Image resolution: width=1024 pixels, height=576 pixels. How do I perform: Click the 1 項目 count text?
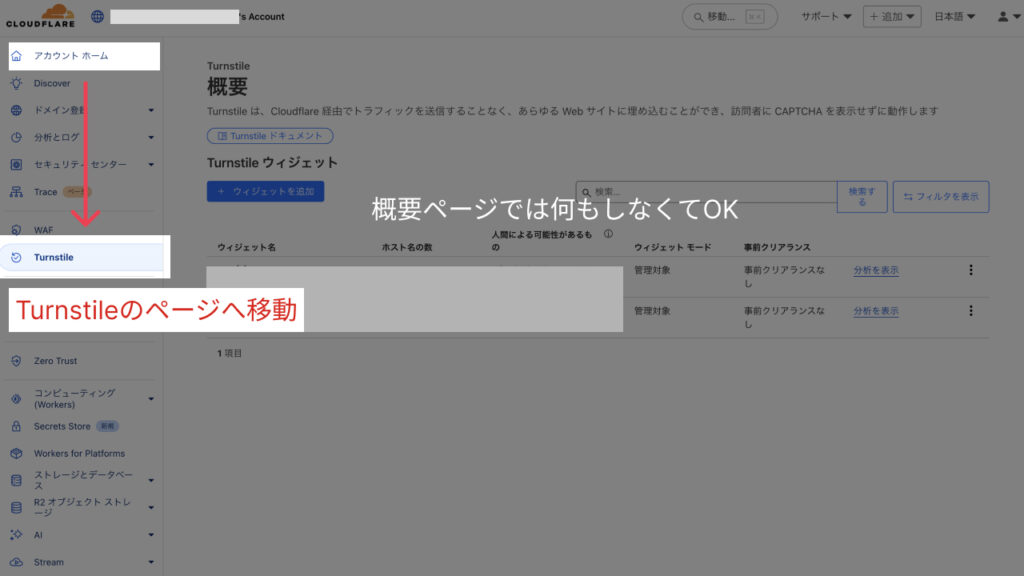229,353
